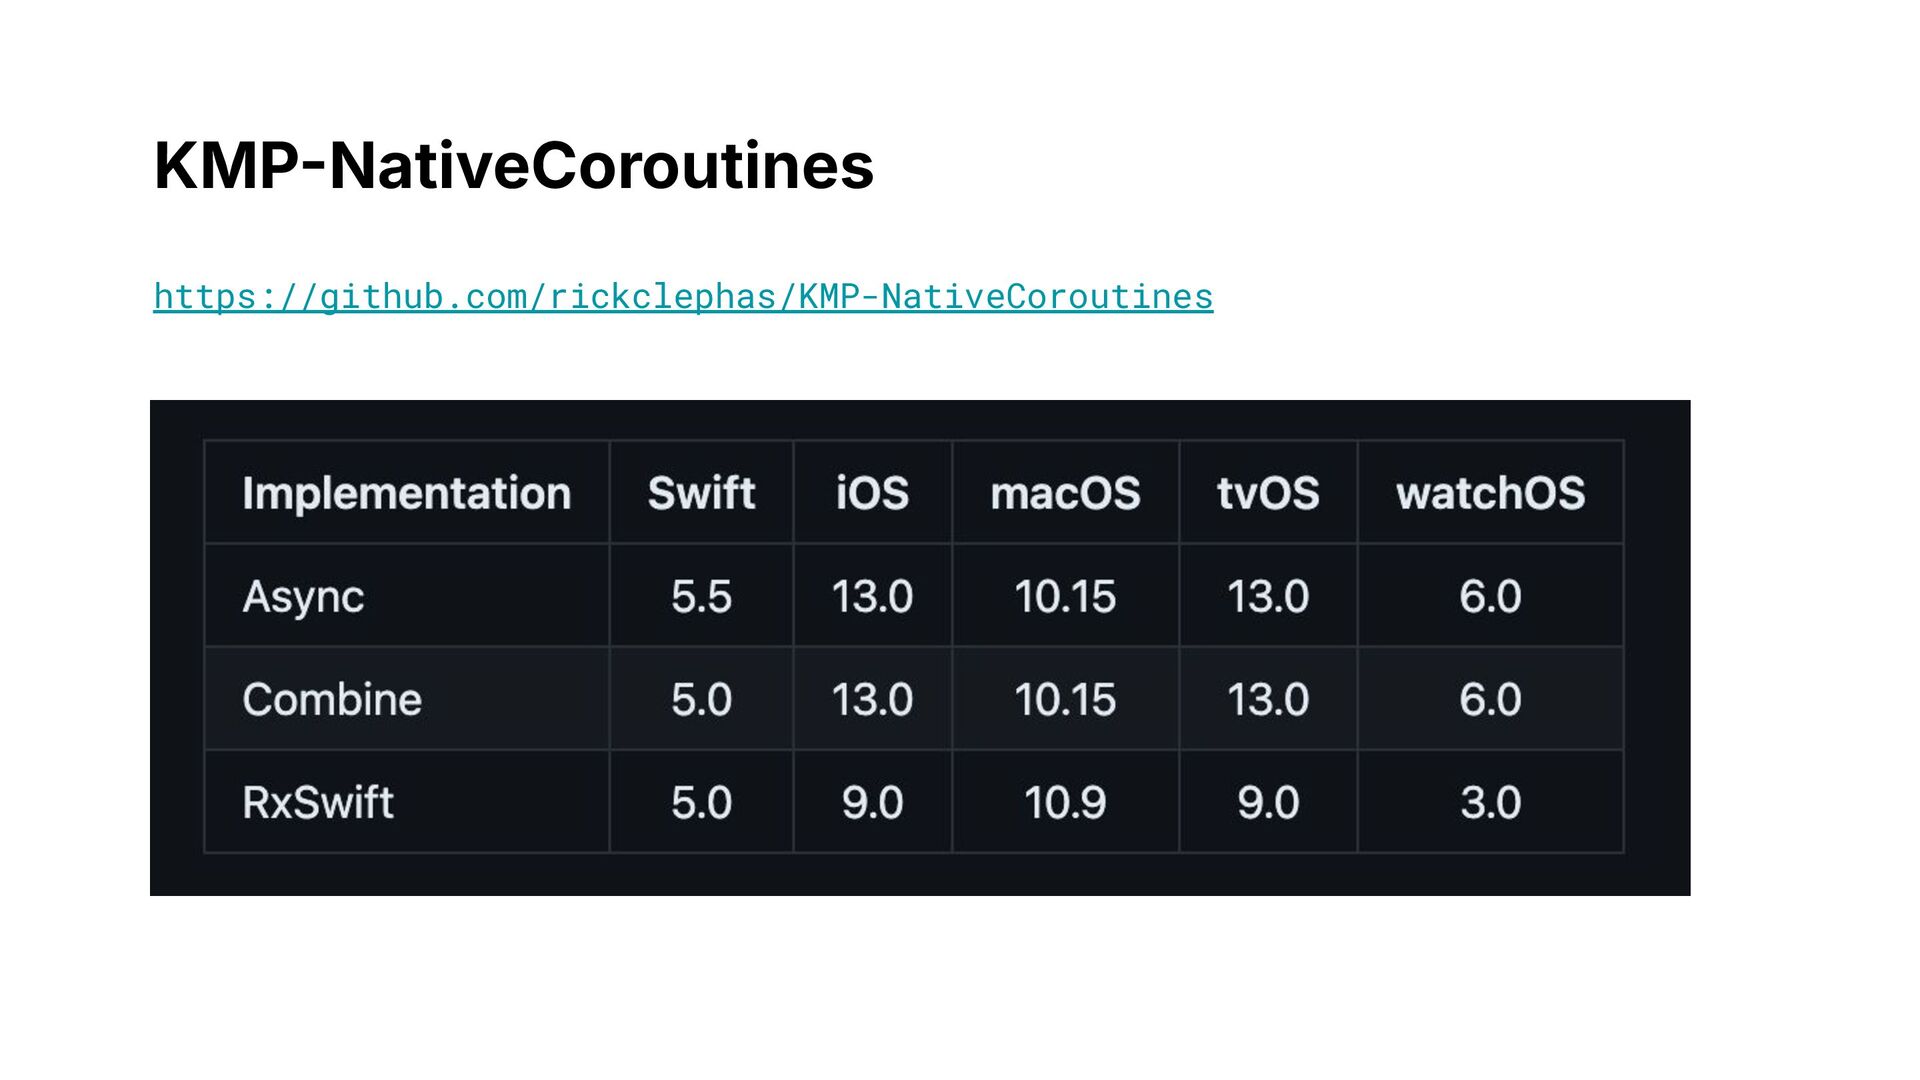Image resolution: width=1920 pixels, height=1080 pixels.
Task: Click the watchOS column header
Action: pos(1490,492)
